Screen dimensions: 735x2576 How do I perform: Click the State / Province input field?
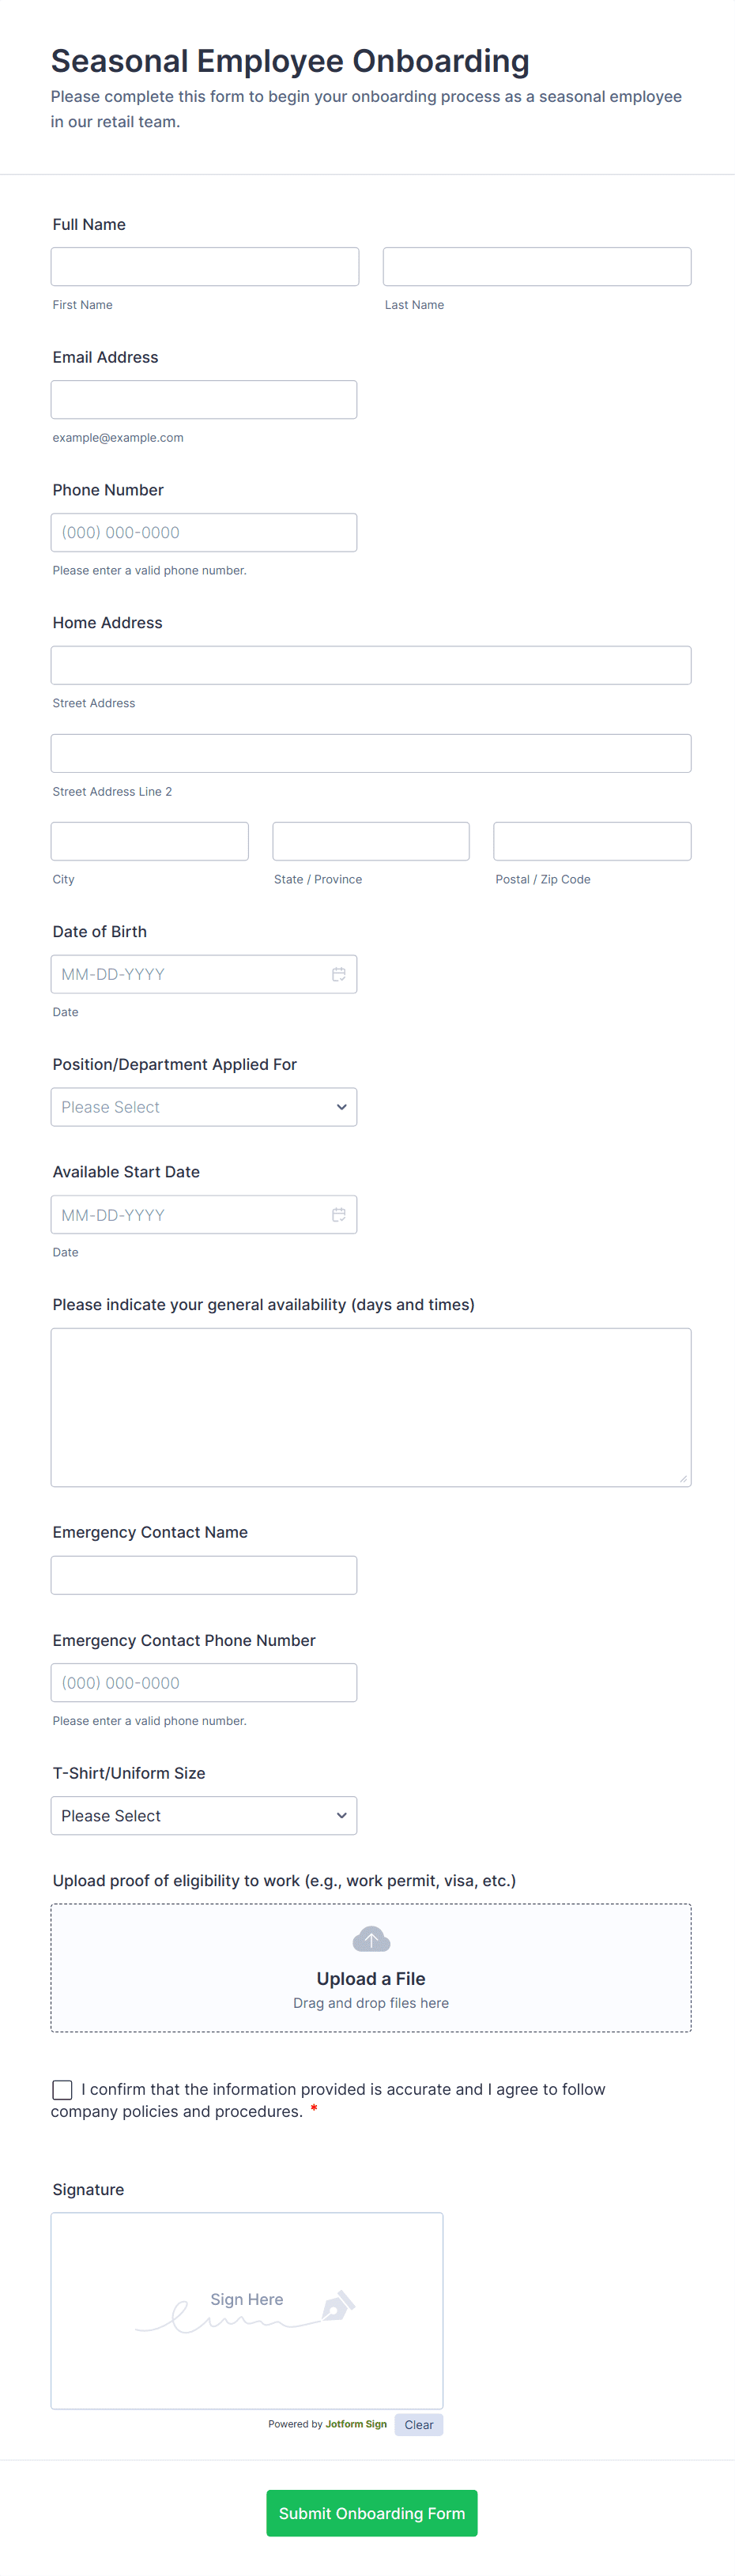tap(371, 841)
